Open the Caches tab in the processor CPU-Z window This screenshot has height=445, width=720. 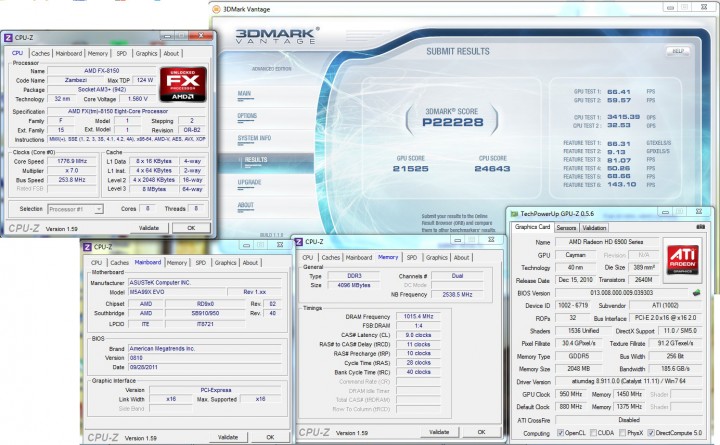pos(40,53)
